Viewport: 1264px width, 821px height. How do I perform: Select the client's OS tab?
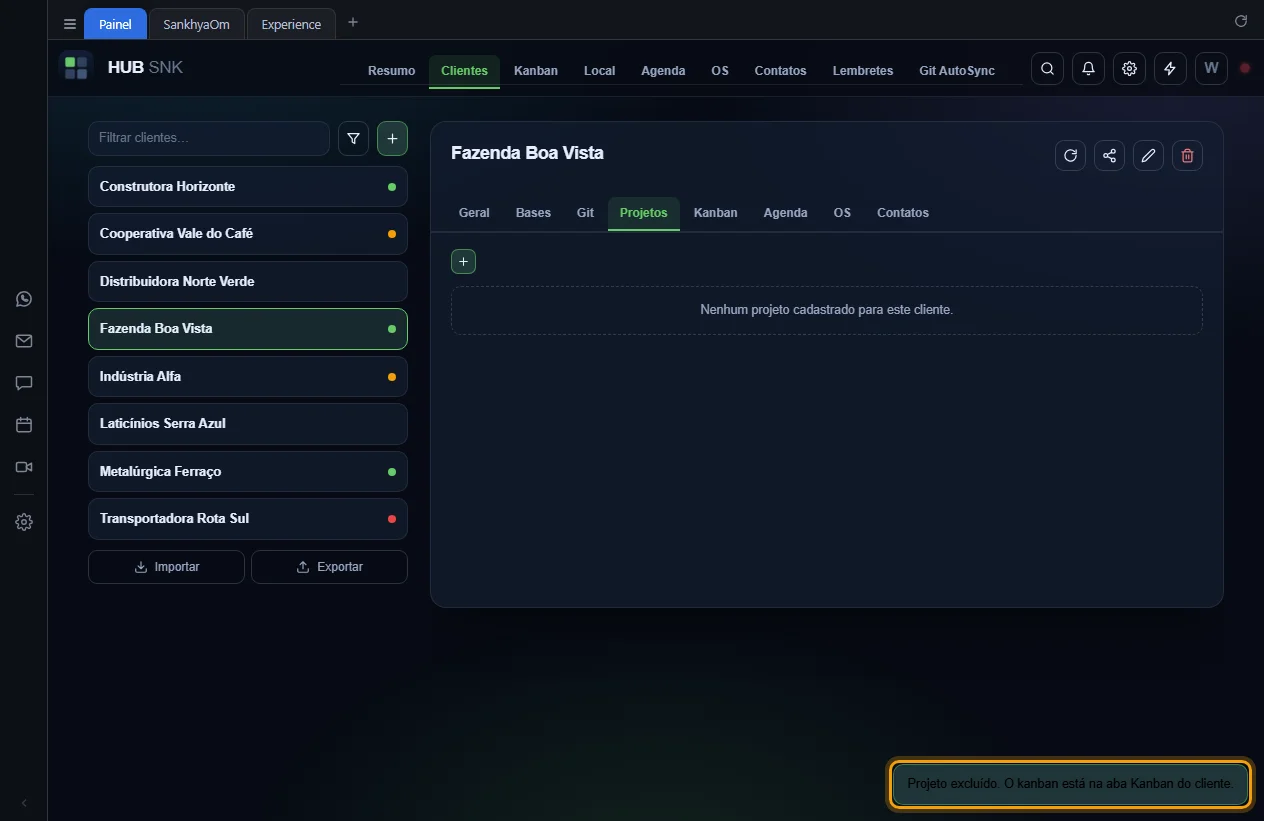[x=842, y=213]
